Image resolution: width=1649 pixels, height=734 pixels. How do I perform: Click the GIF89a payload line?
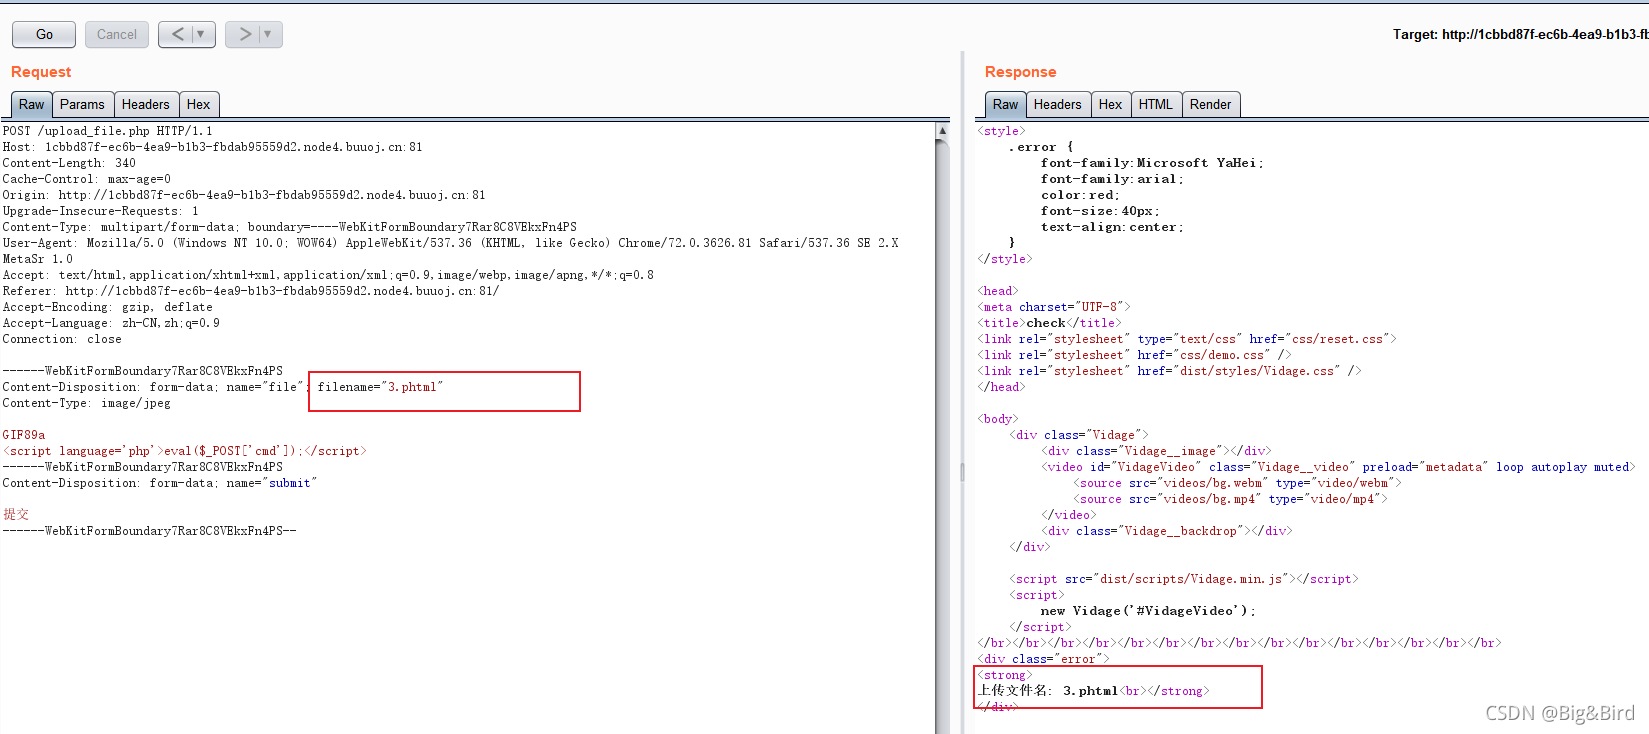pyautogui.click(x=24, y=435)
